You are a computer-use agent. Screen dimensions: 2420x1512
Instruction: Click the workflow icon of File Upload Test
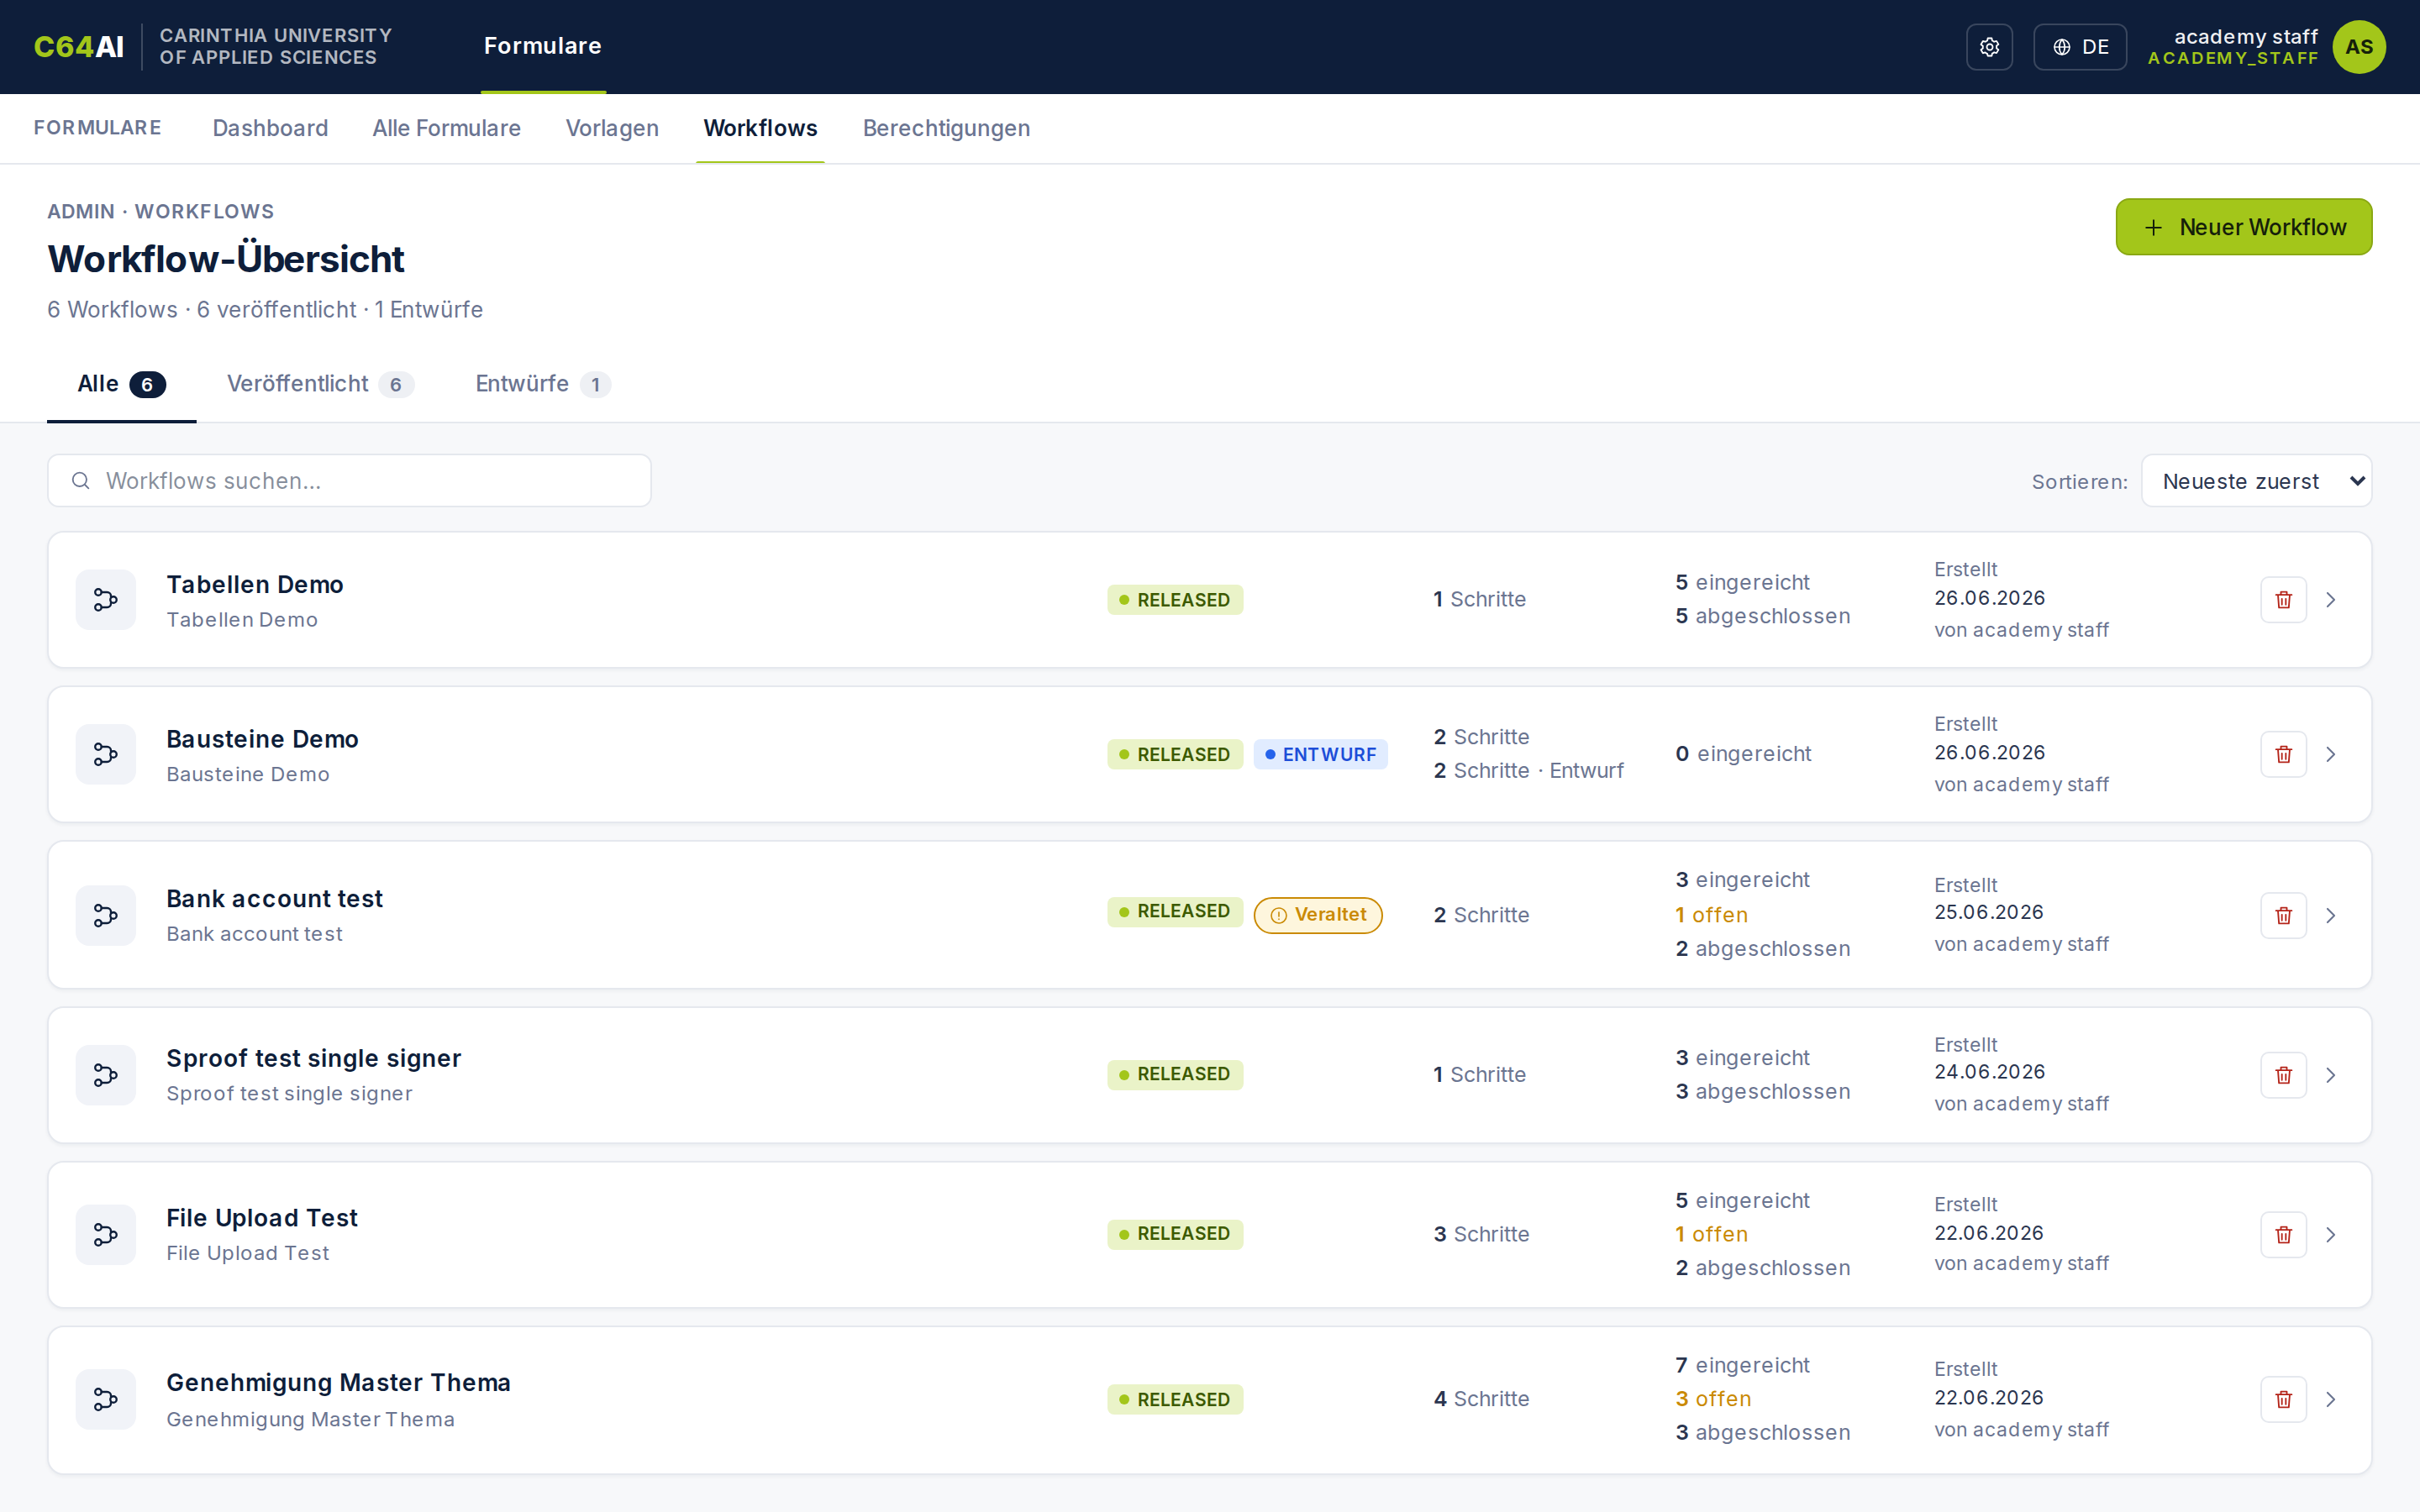click(106, 1235)
